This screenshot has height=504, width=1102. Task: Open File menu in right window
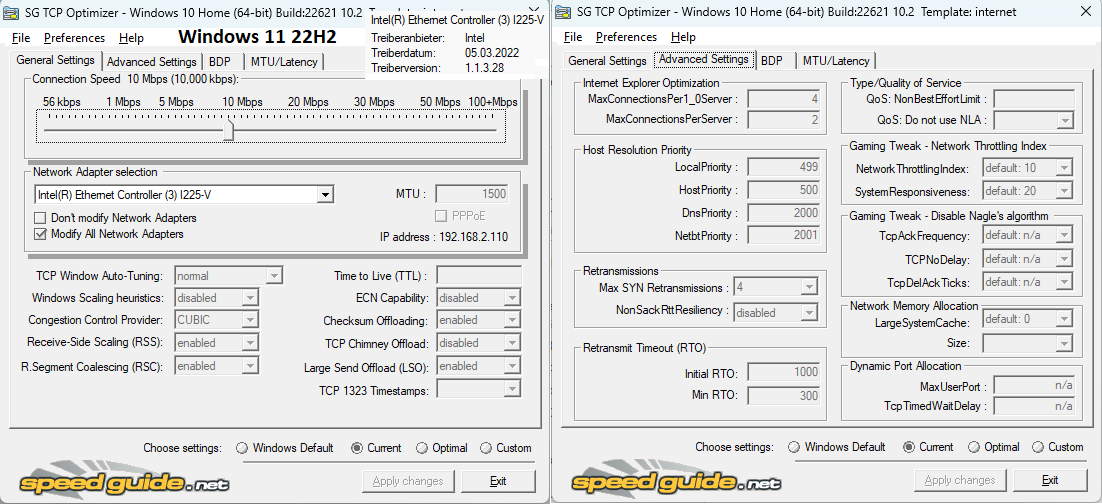click(573, 37)
